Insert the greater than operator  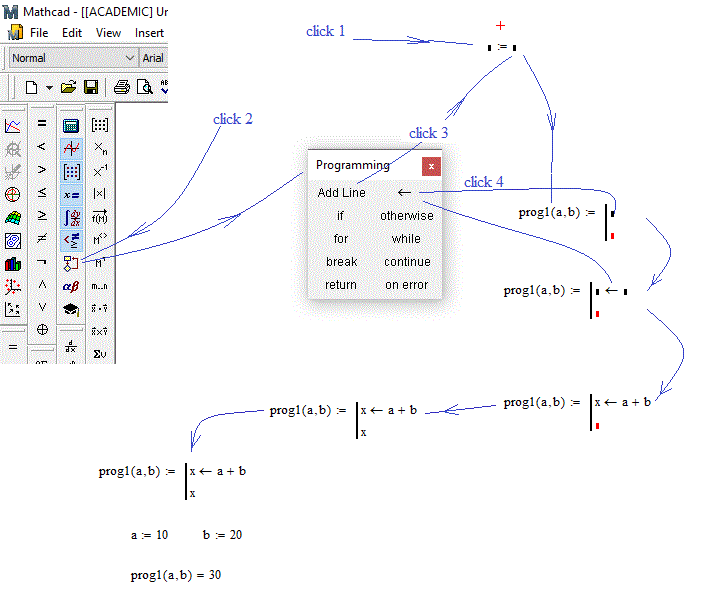[42, 169]
